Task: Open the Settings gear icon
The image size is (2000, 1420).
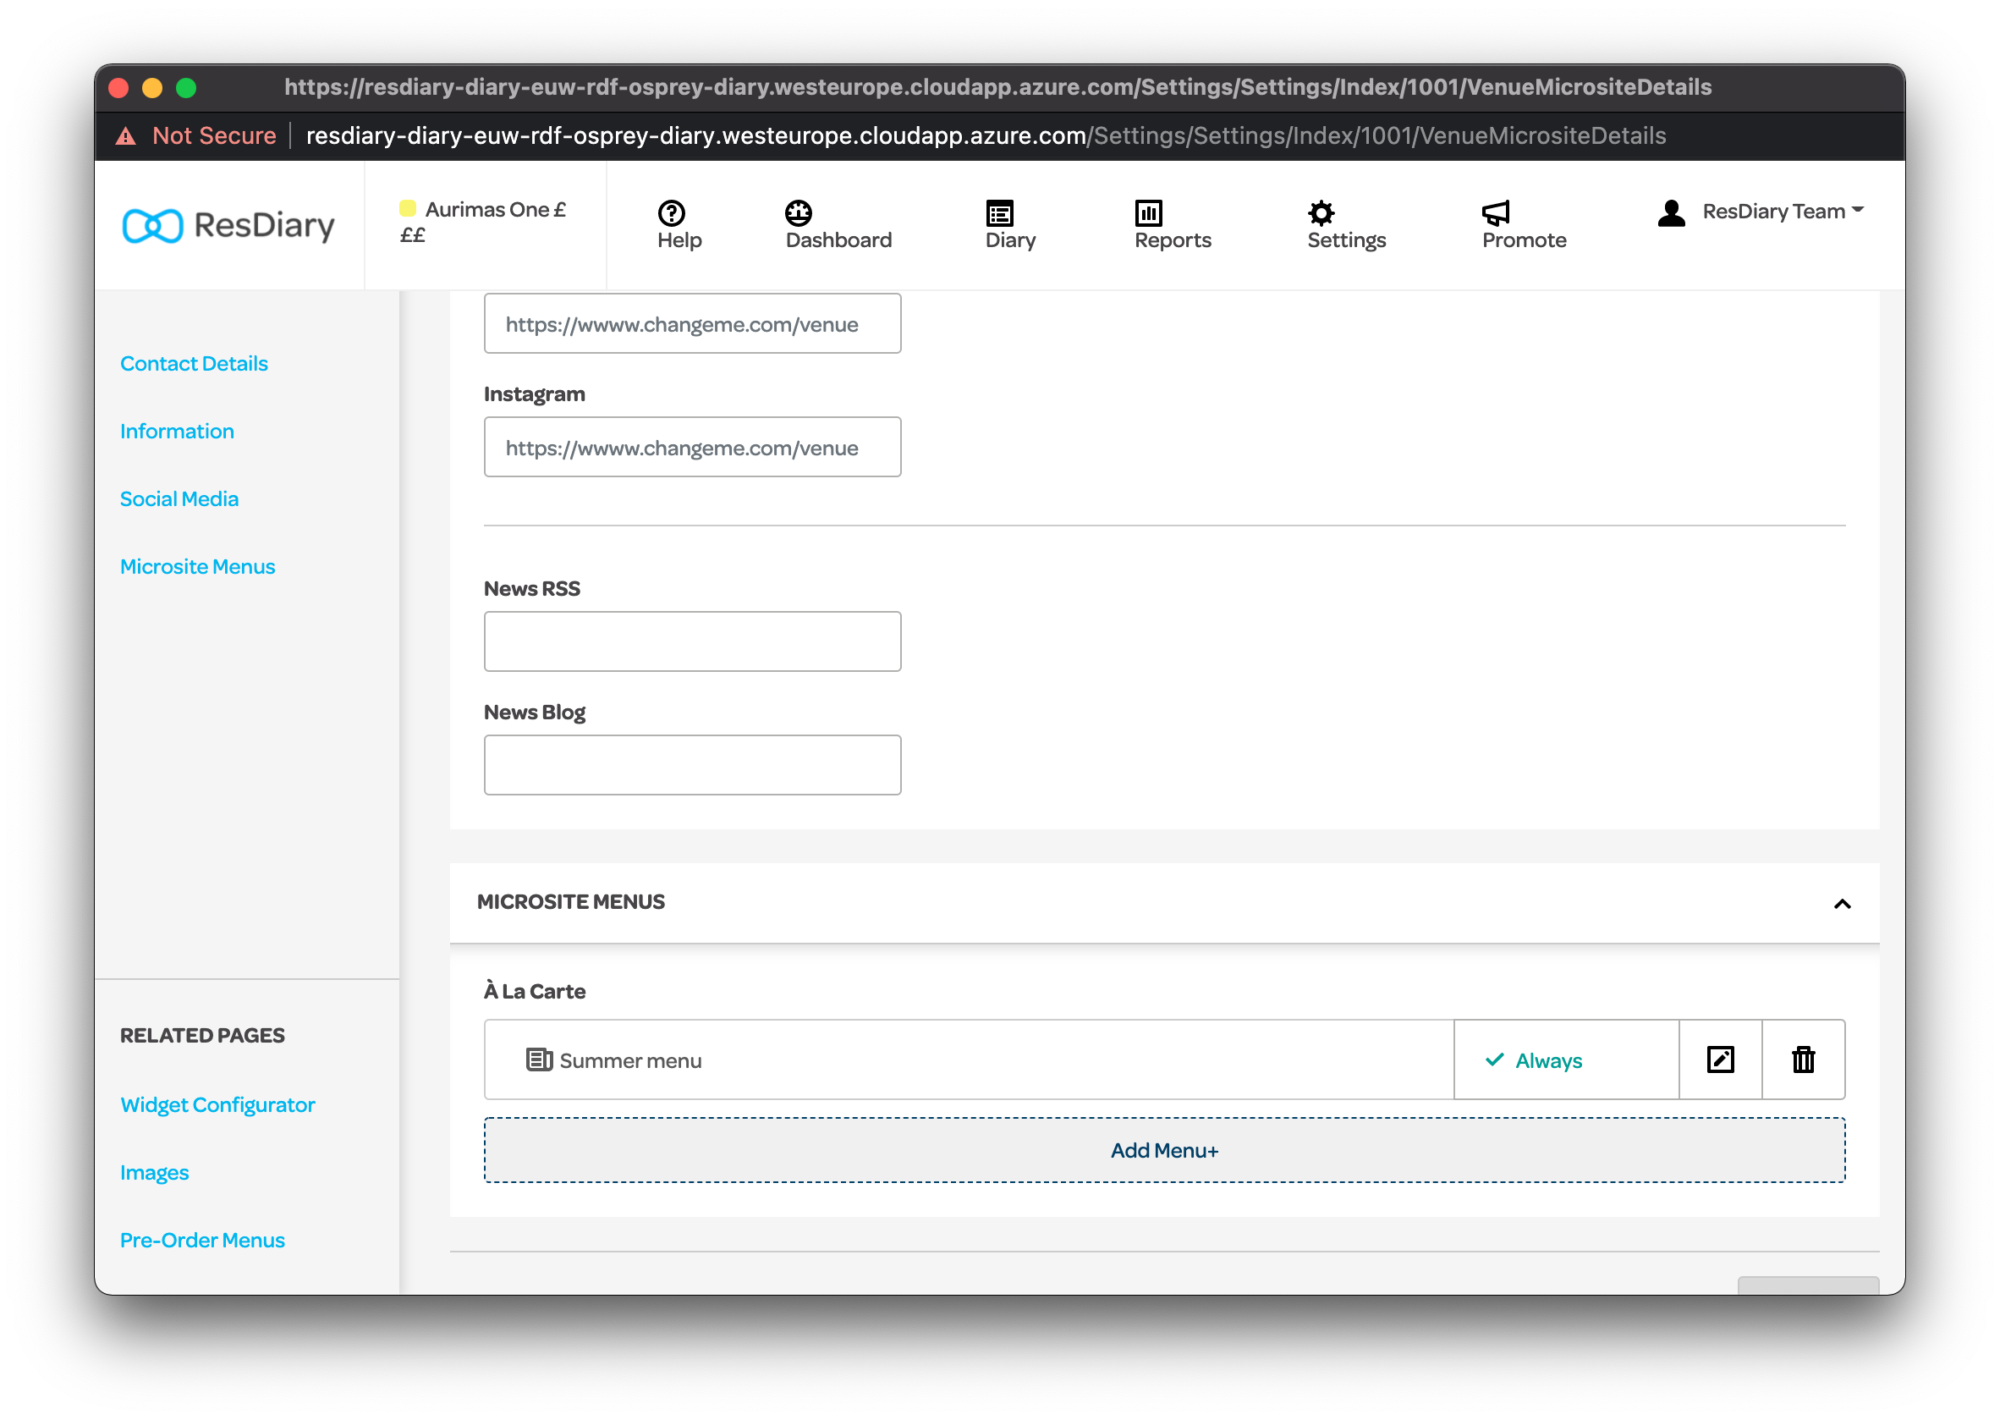Action: coord(1321,212)
